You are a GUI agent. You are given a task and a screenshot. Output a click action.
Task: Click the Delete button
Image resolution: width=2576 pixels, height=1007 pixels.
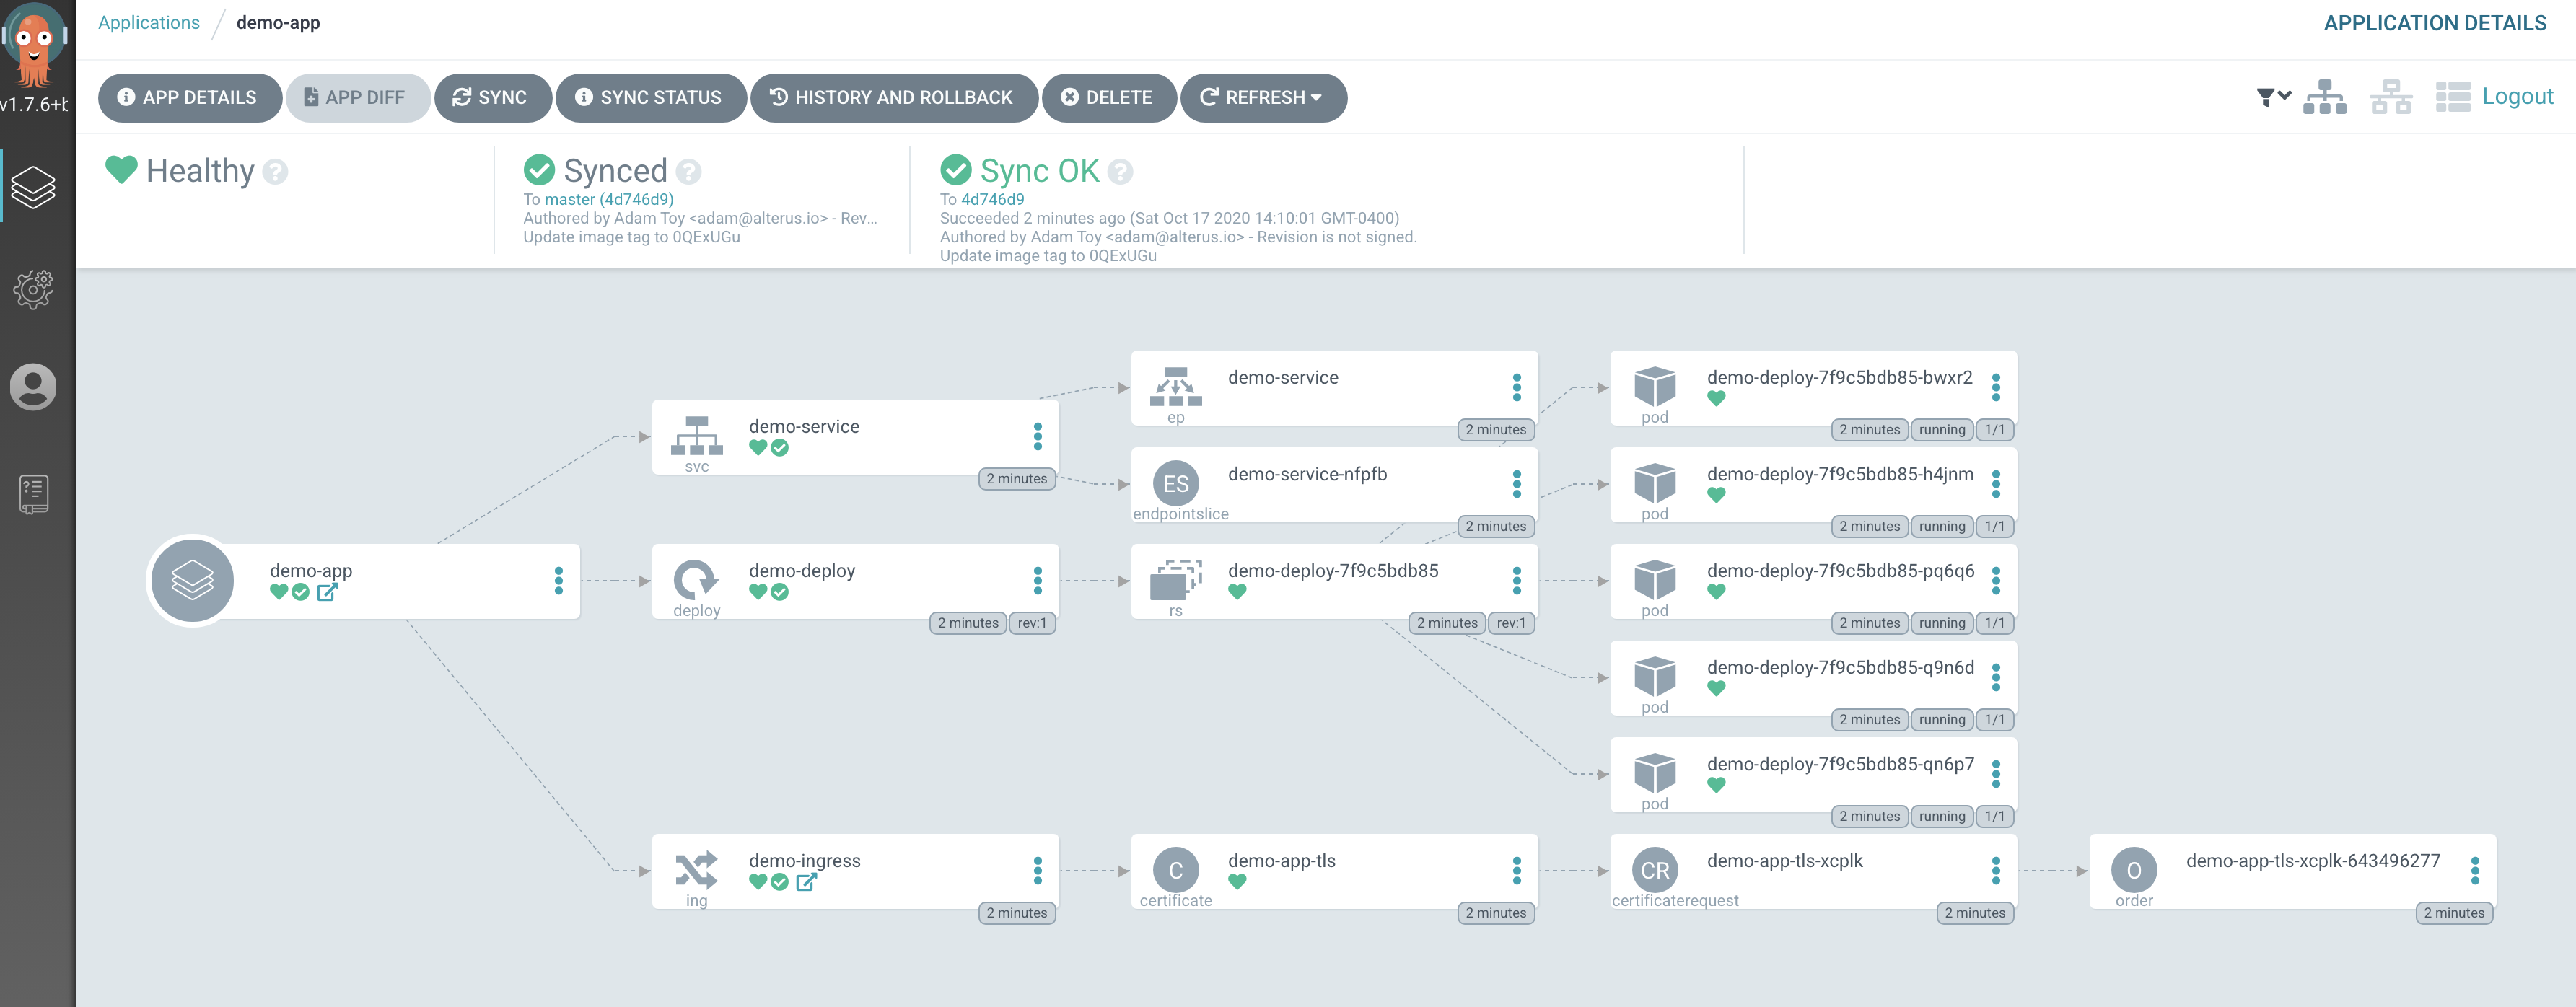coord(1108,97)
